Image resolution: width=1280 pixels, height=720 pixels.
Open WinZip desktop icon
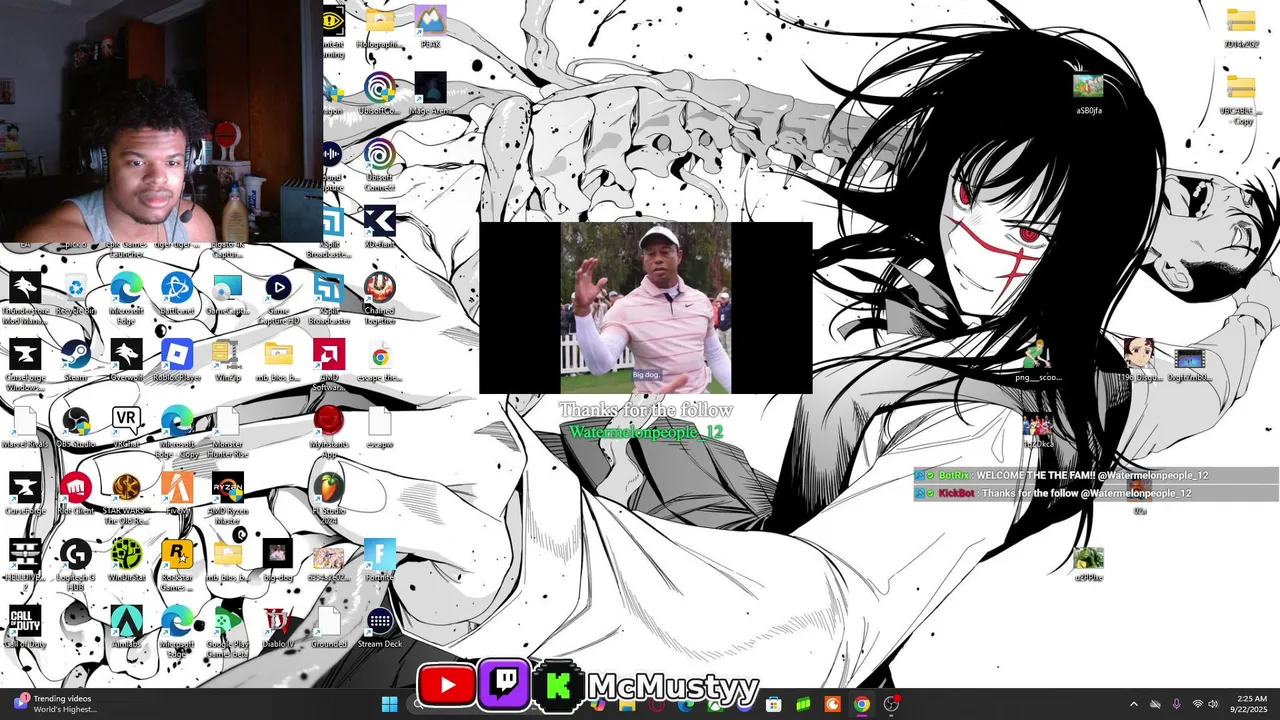coord(227,361)
